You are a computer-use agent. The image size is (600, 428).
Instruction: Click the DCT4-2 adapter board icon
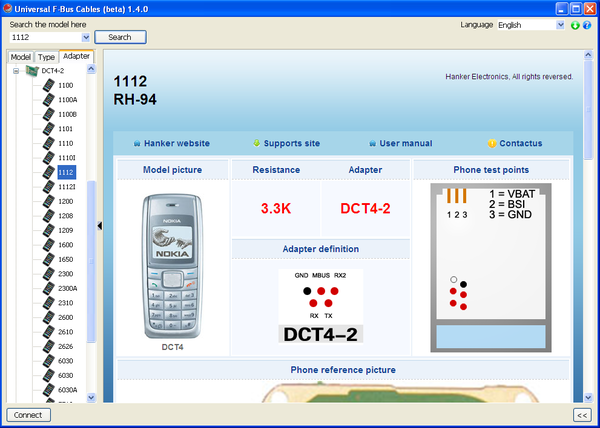point(32,71)
